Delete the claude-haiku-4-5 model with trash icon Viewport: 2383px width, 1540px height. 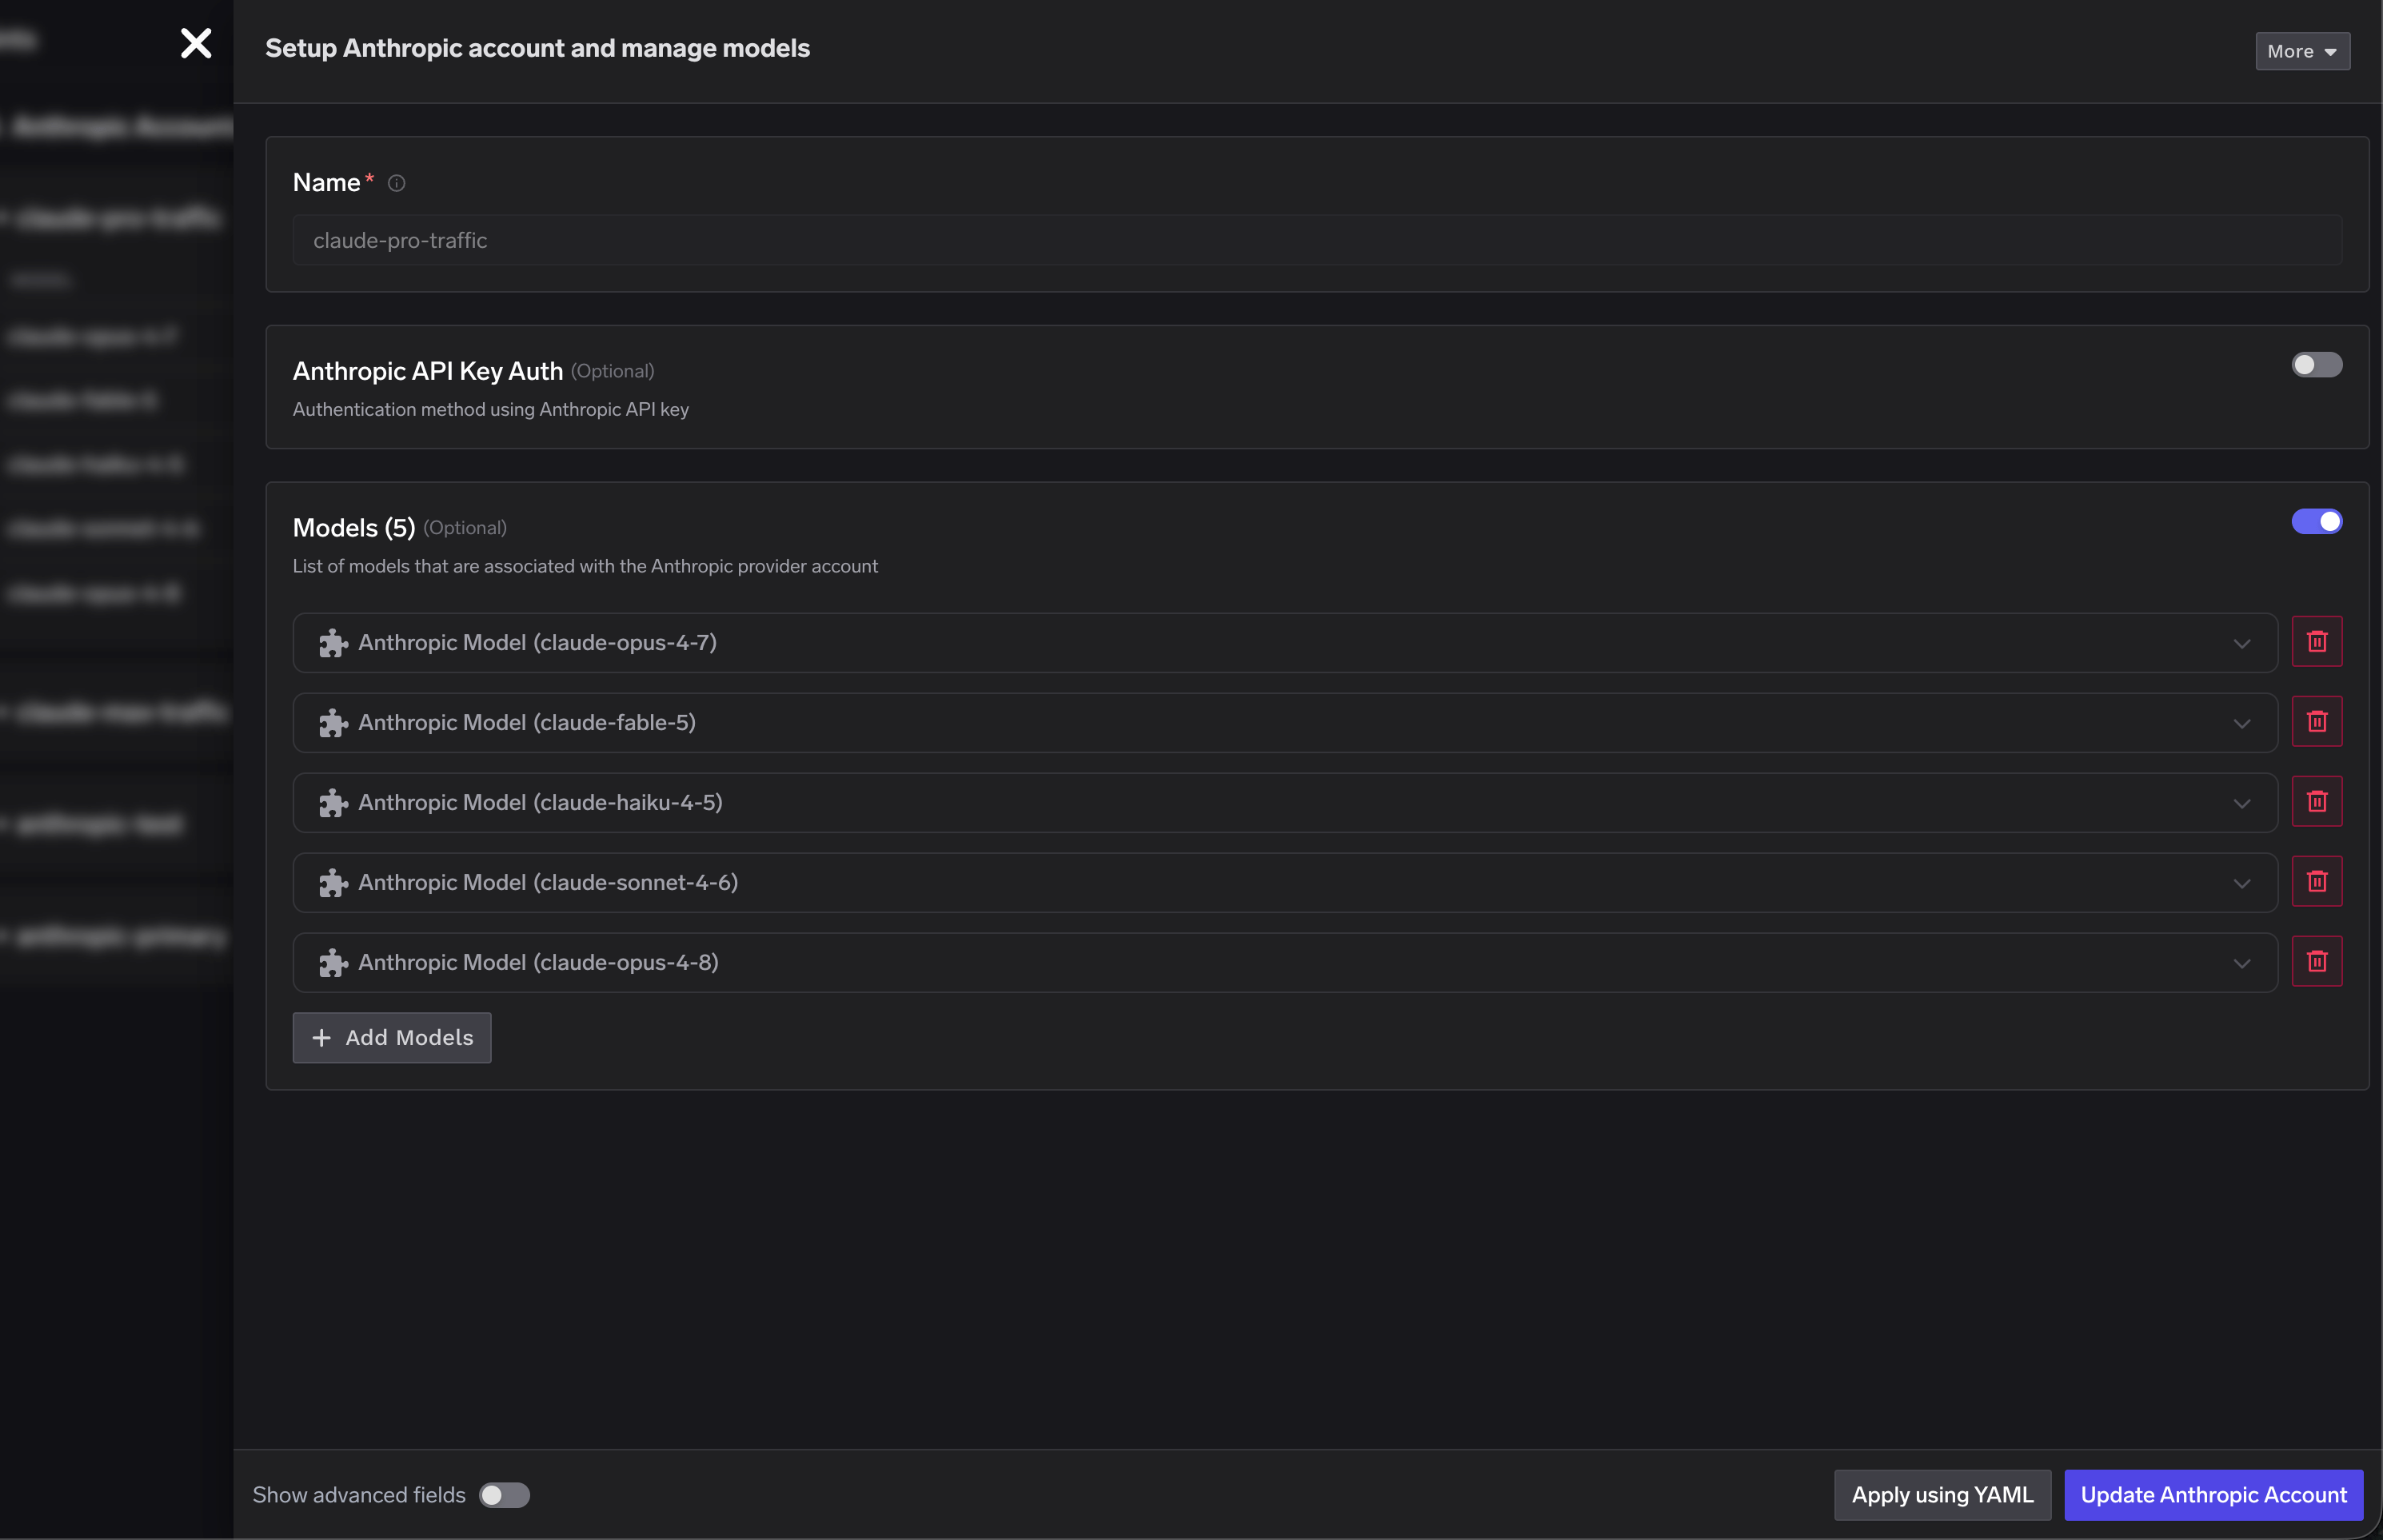(2316, 801)
